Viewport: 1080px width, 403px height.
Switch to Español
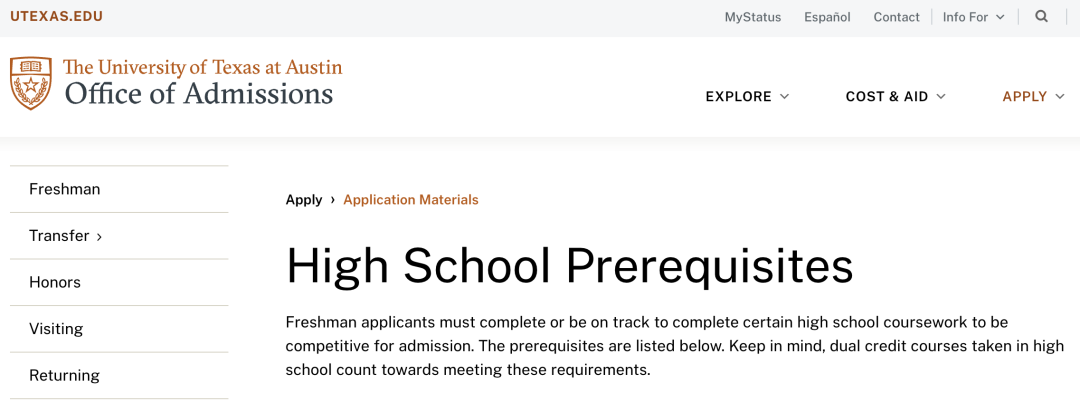(x=827, y=17)
